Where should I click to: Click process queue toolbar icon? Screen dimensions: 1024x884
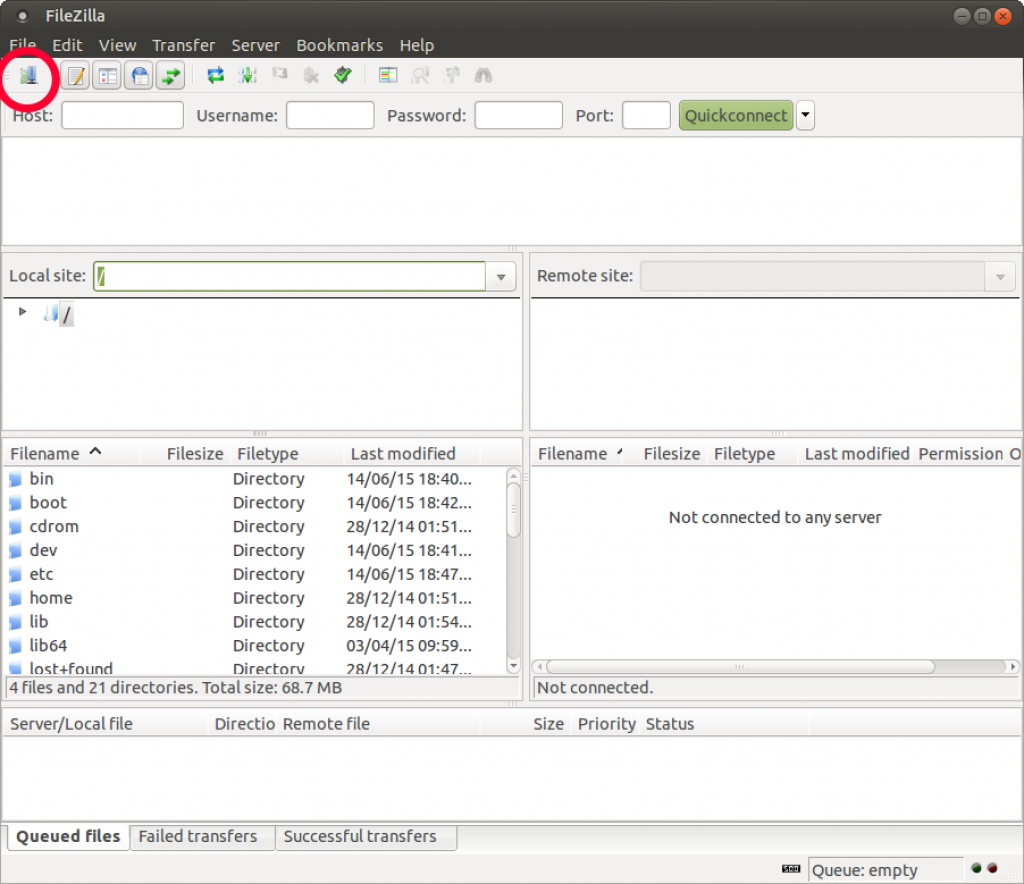coord(248,75)
